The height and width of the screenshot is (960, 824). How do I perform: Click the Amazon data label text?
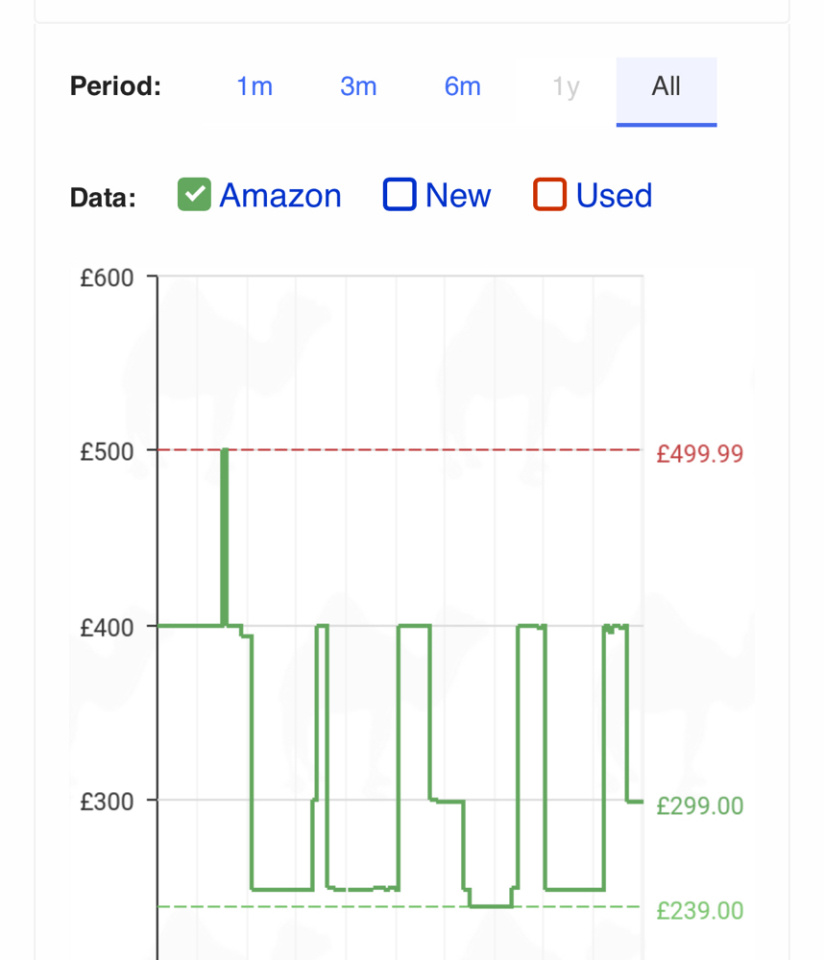coord(280,195)
